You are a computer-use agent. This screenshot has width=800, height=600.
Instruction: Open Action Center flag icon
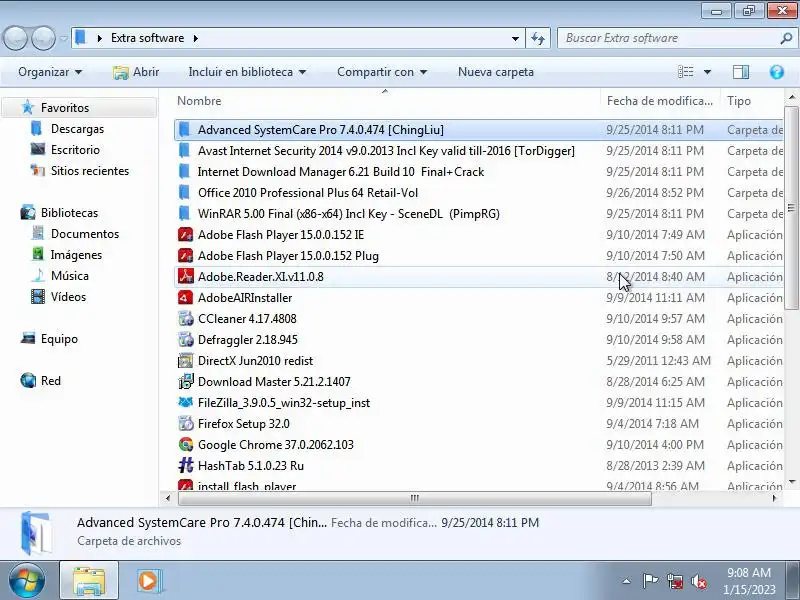pos(650,581)
